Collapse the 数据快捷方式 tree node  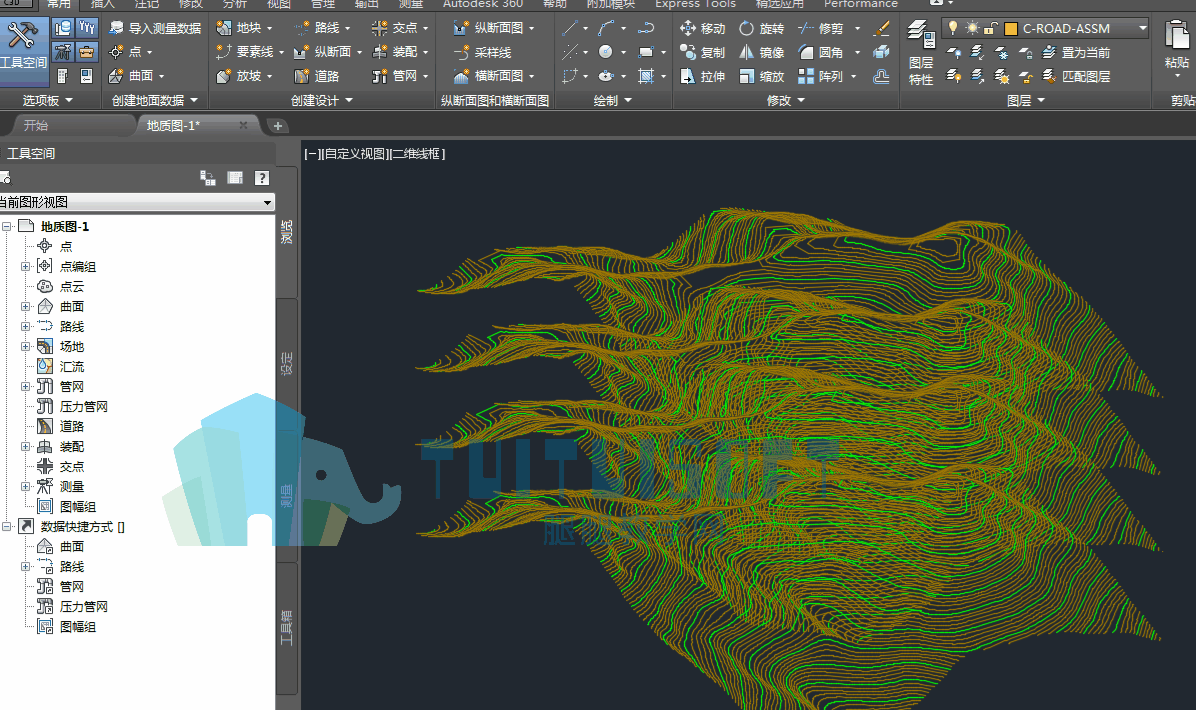pyautogui.click(x=7, y=527)
